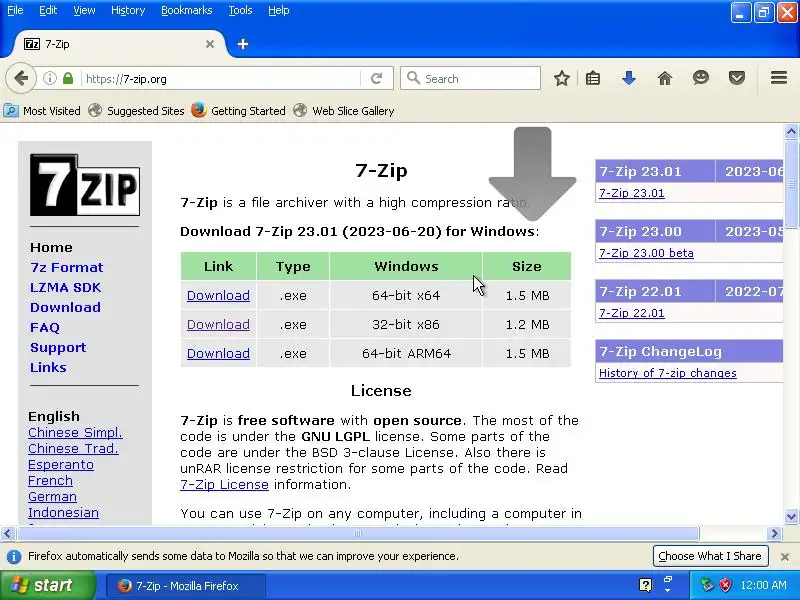
Task: Download the 64-bit ARM64 exe
Action: pos(218,354)
